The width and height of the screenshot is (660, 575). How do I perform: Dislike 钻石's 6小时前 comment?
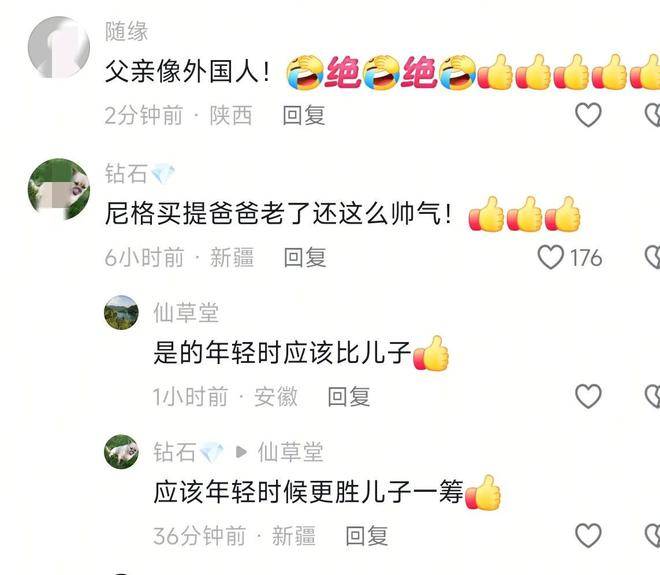click(x=653, y=257)
